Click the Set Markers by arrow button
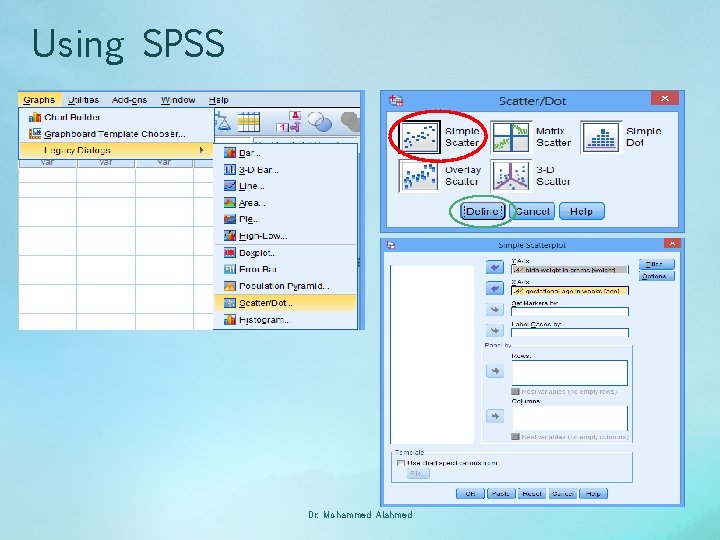This screenshot has height=540, width=720. 495,309
